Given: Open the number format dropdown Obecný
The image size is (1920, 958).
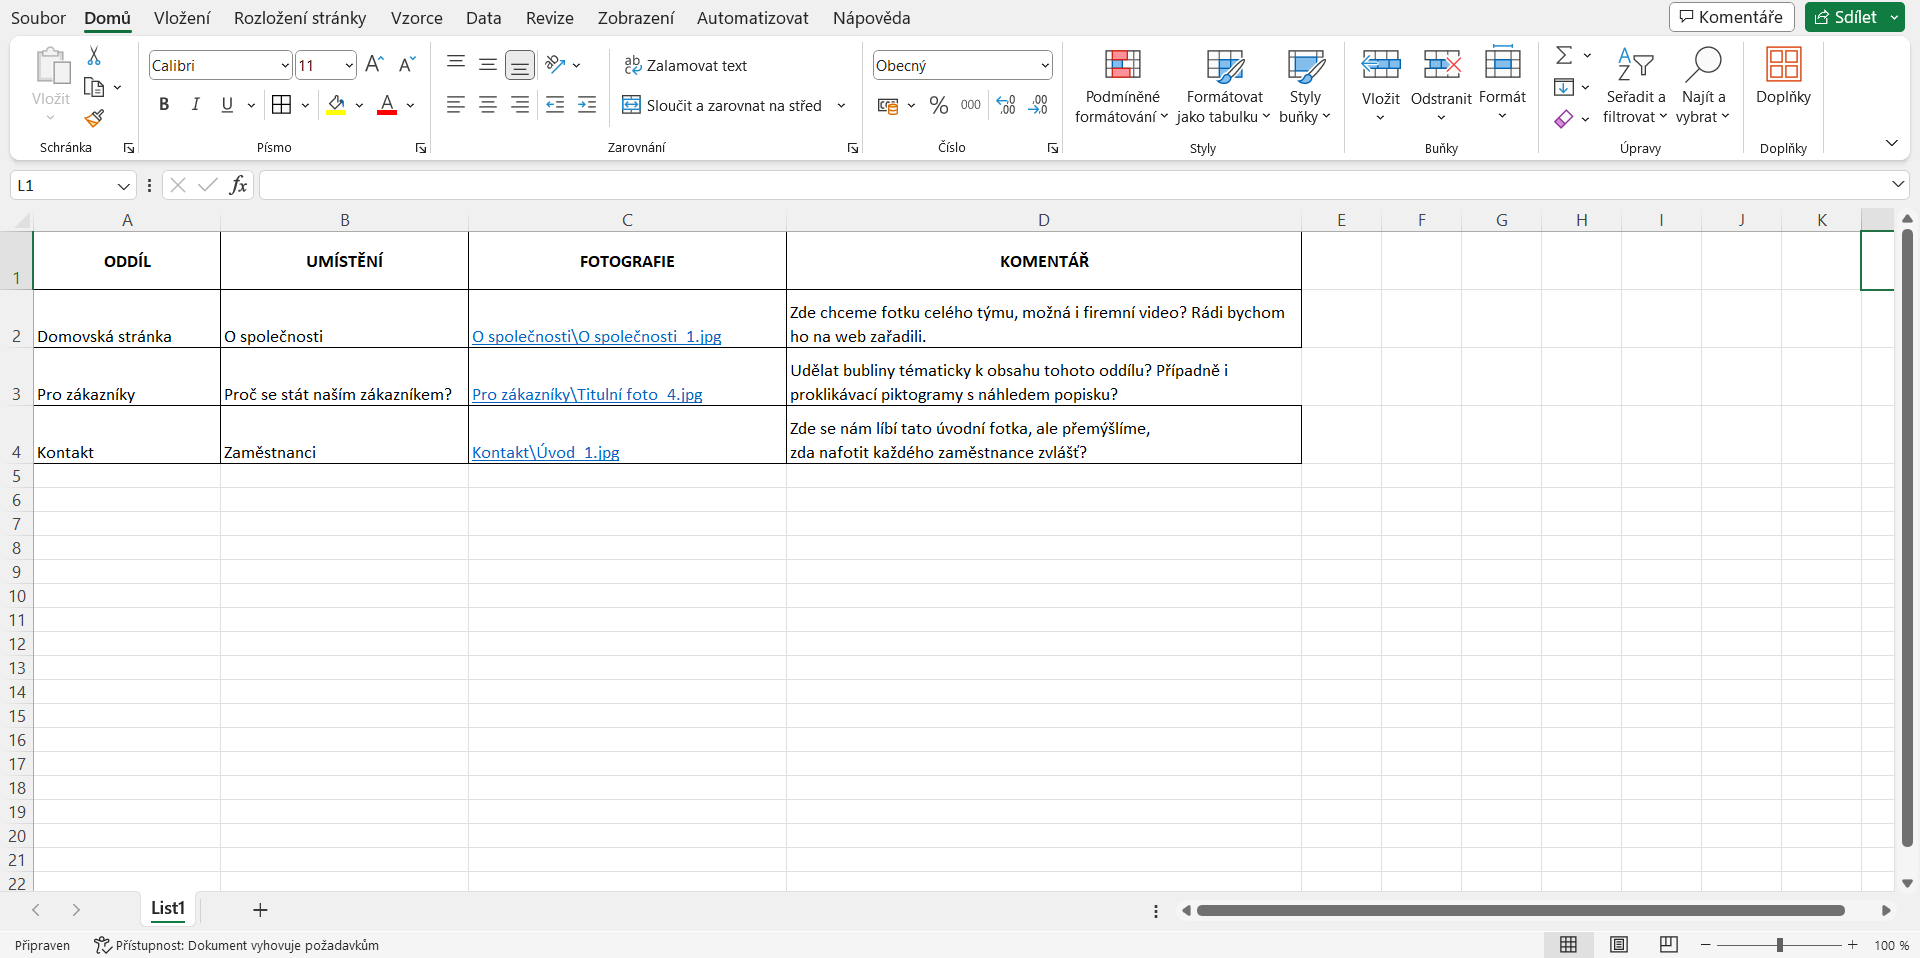Looking at the screenshot, I should 1045,66.
